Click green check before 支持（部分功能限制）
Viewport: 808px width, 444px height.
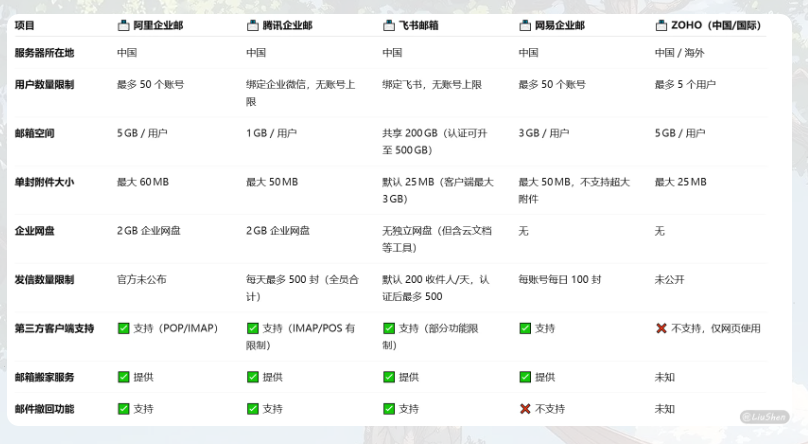pos(389,328)
